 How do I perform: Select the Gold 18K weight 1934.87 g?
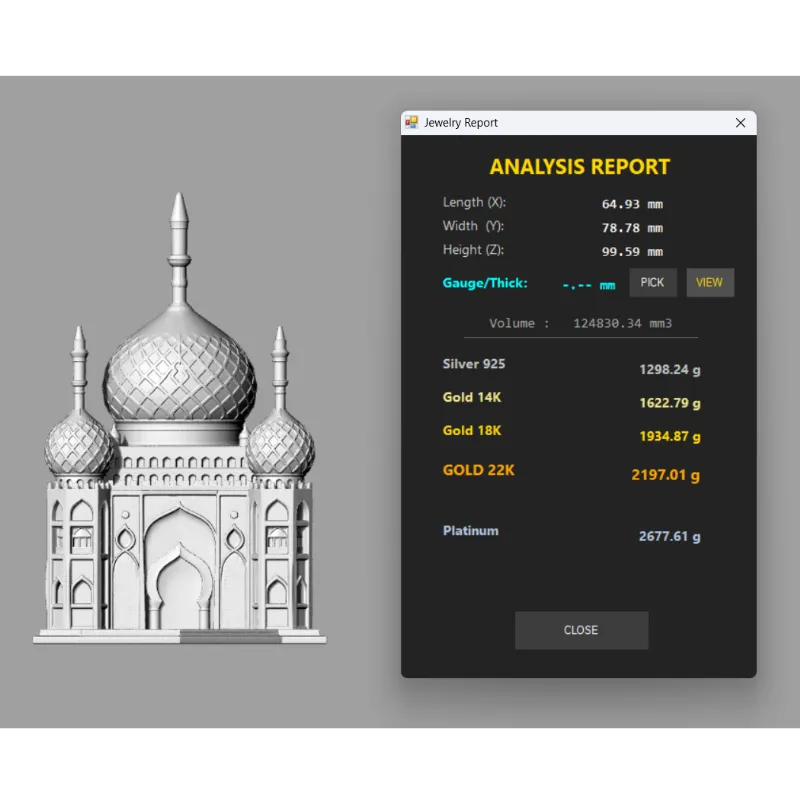669,437
